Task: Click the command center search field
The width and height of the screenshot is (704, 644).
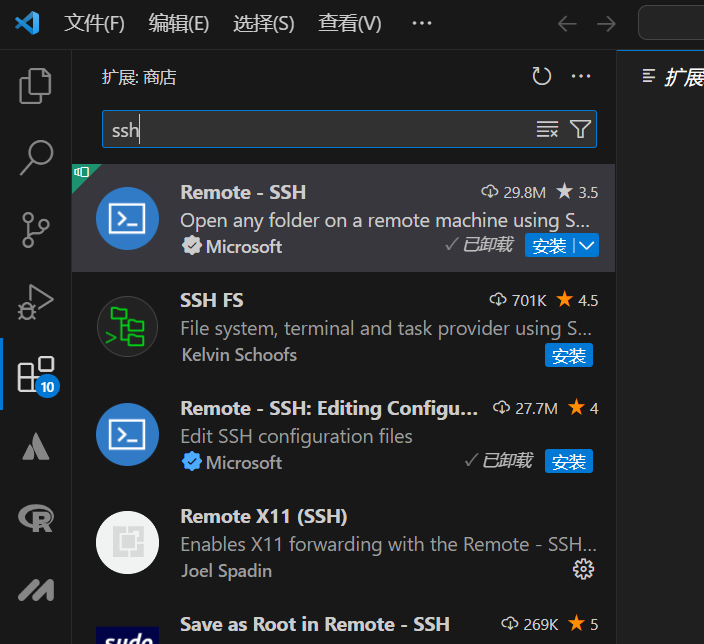Action: [671, 22]
